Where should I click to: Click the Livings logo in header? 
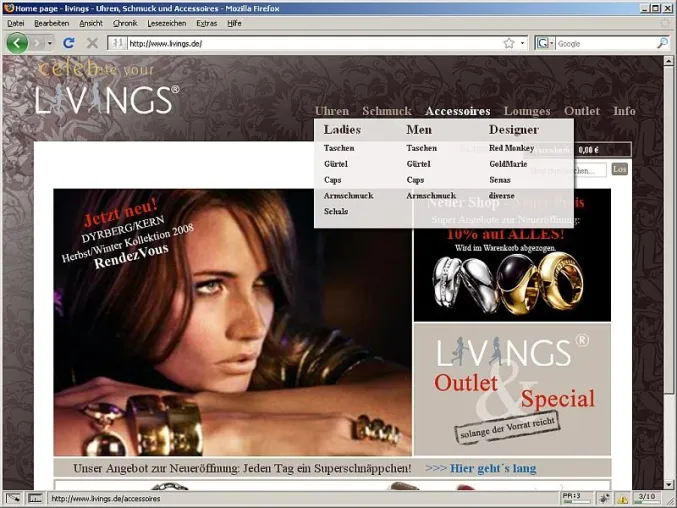tap(107, 98)
